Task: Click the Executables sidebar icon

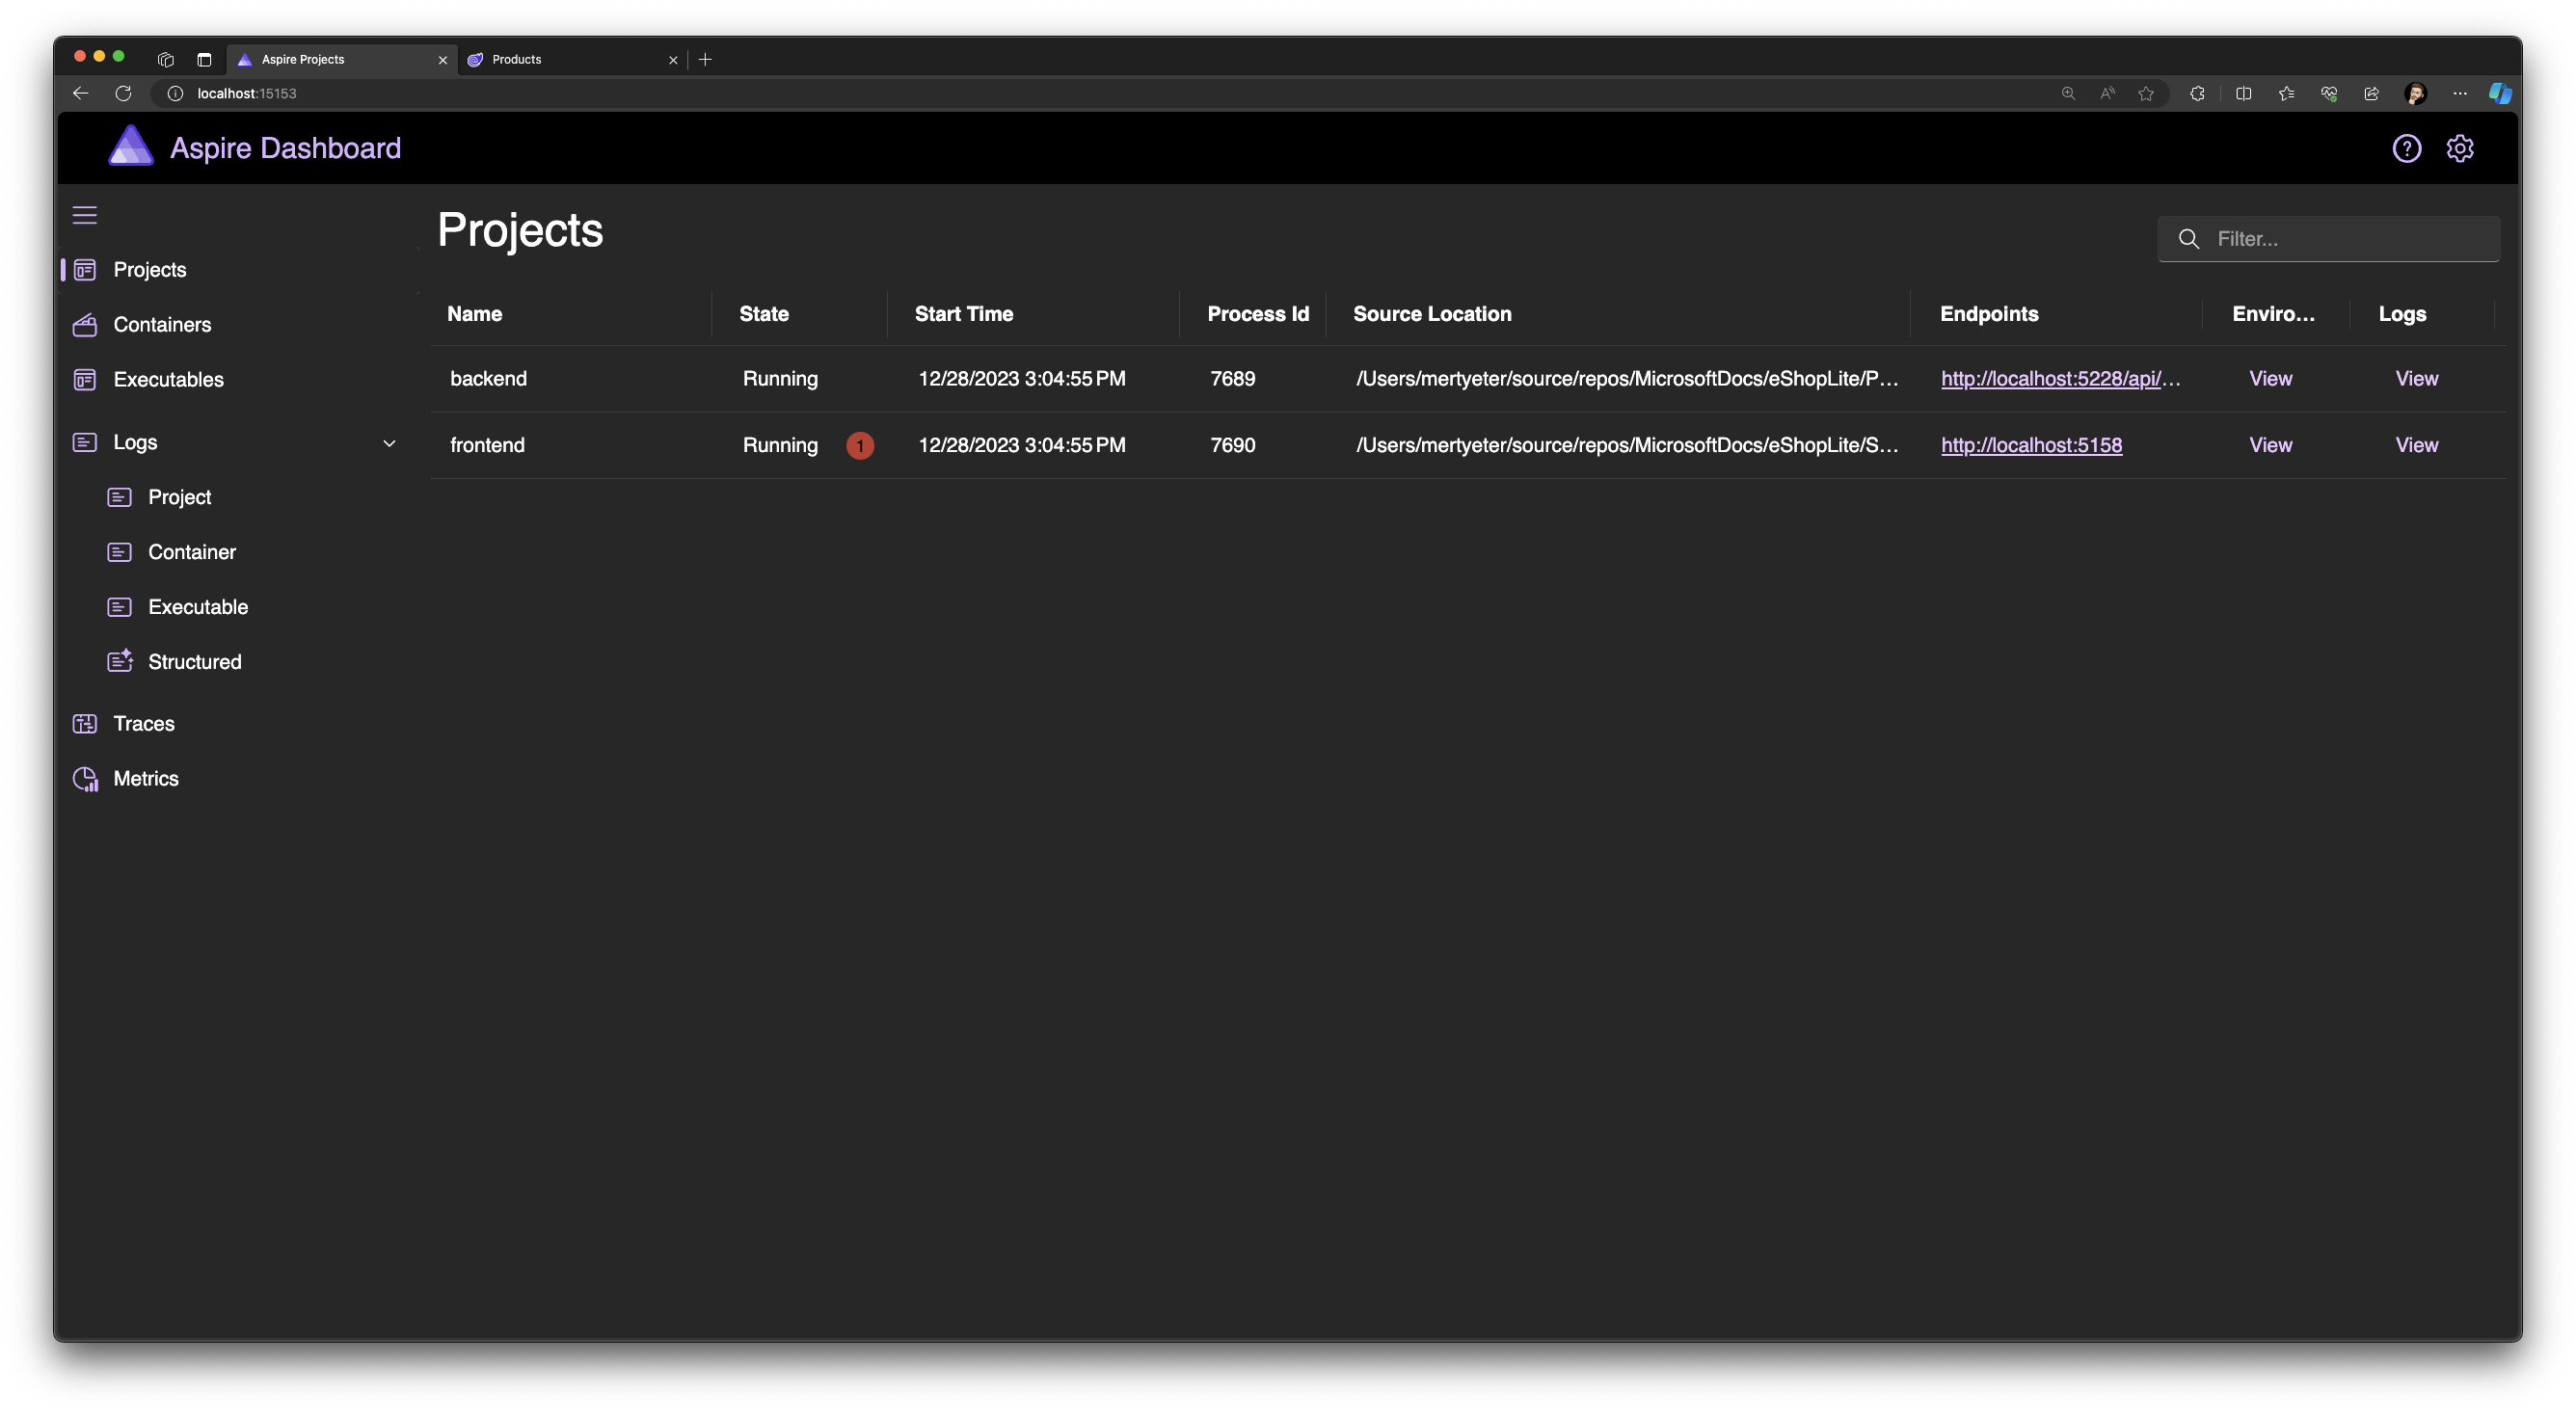Action: [85, 380]
